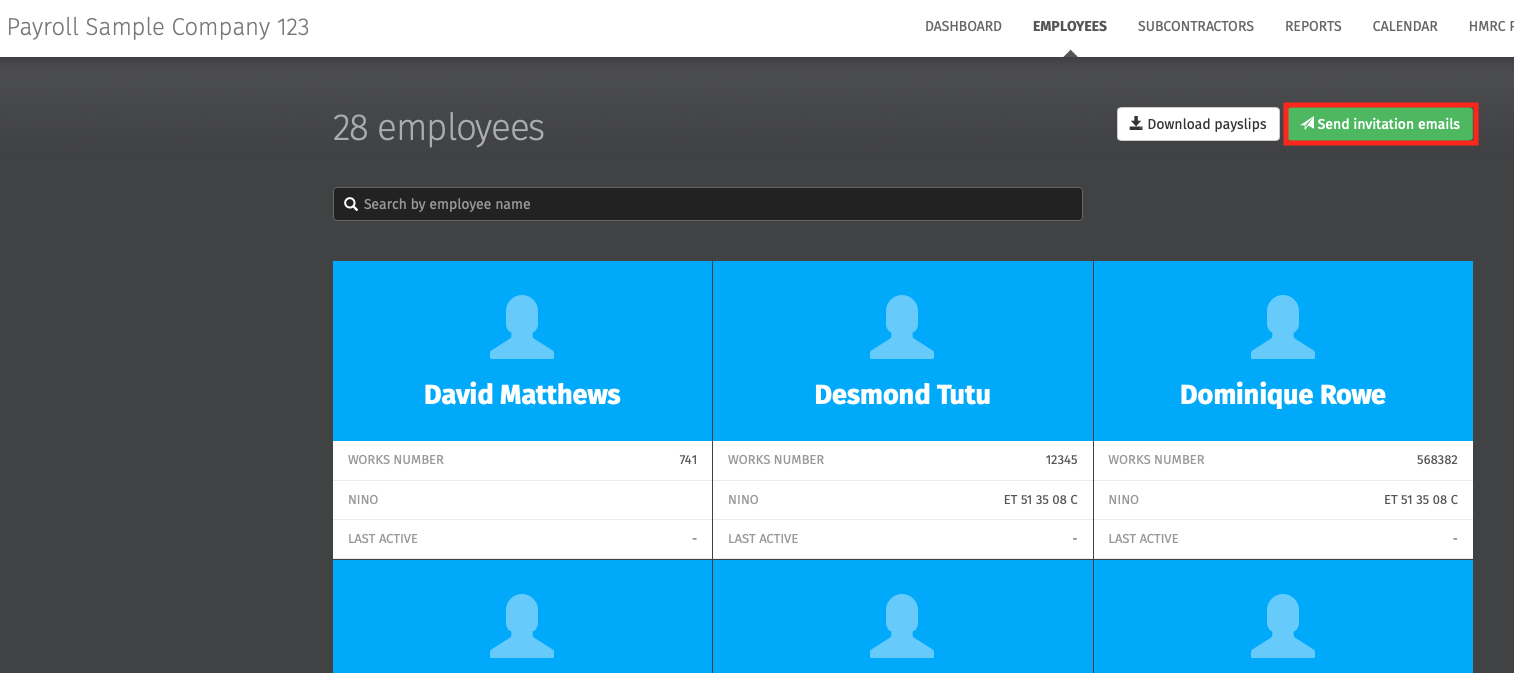
Task: Open the HMRC tab
Action: 1491,26
